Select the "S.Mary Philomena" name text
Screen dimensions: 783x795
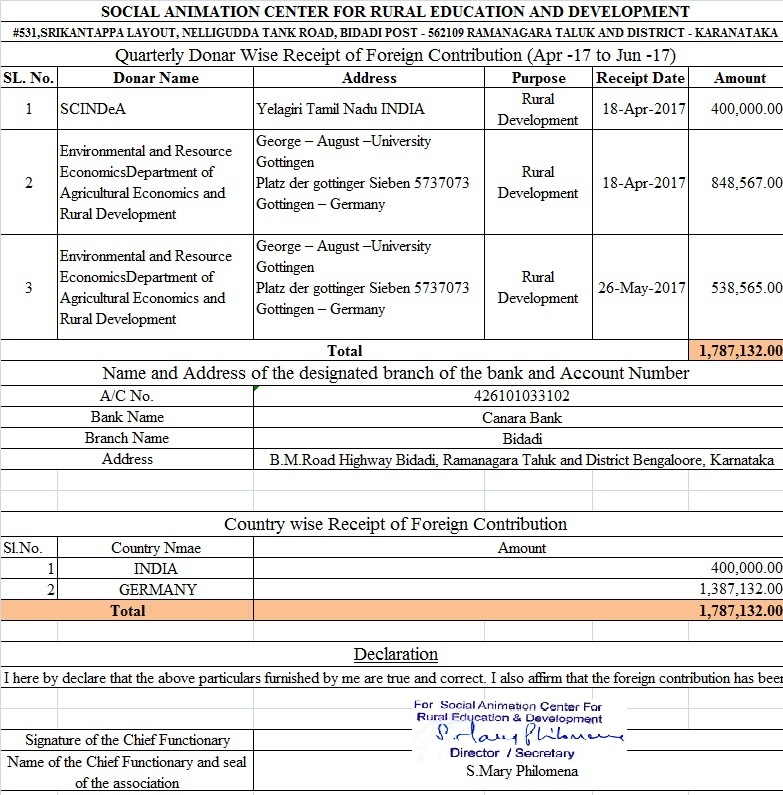pyautogui.click(x=521, y=771)
